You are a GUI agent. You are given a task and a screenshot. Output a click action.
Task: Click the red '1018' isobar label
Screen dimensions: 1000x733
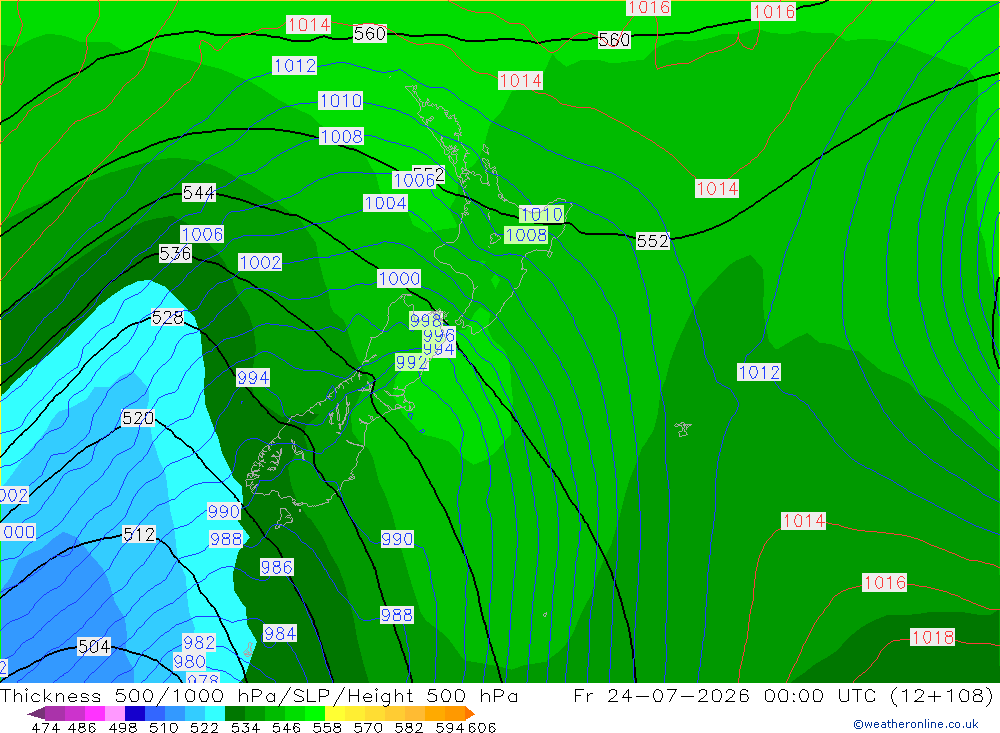coord(932,637)
